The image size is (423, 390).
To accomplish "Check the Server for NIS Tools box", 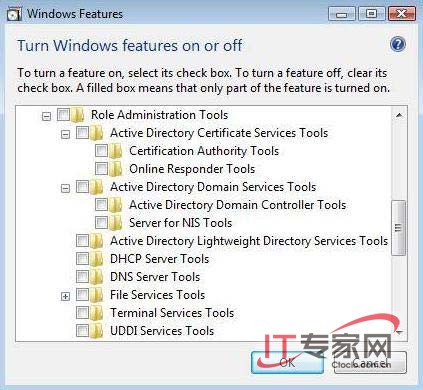I will (x=101, y=223).
